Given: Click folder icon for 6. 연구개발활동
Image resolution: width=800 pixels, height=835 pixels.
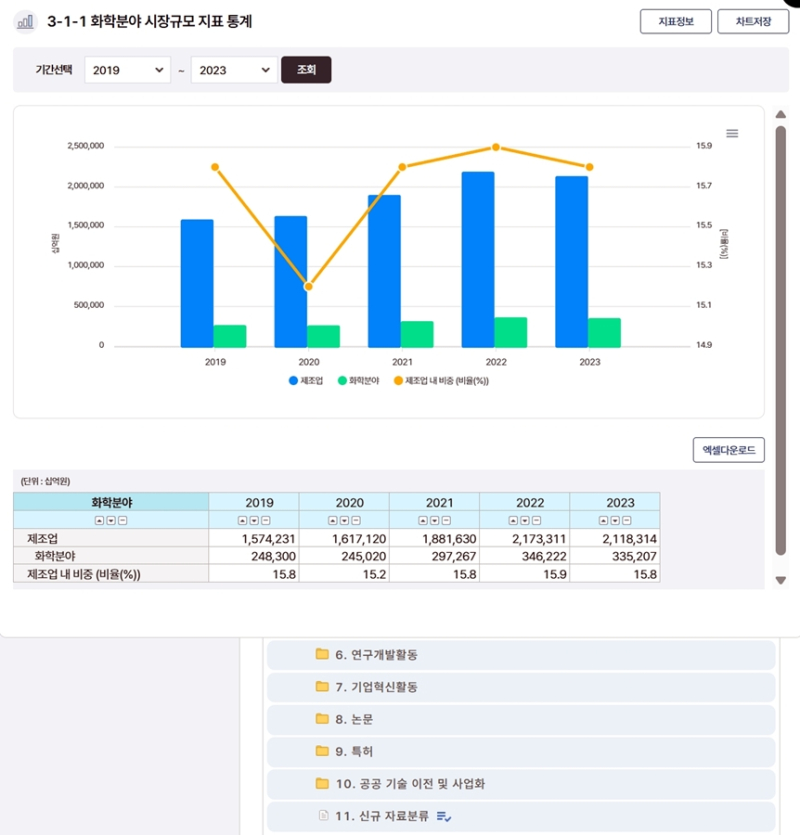Looking at the screenshot, I should click(322, 655).
